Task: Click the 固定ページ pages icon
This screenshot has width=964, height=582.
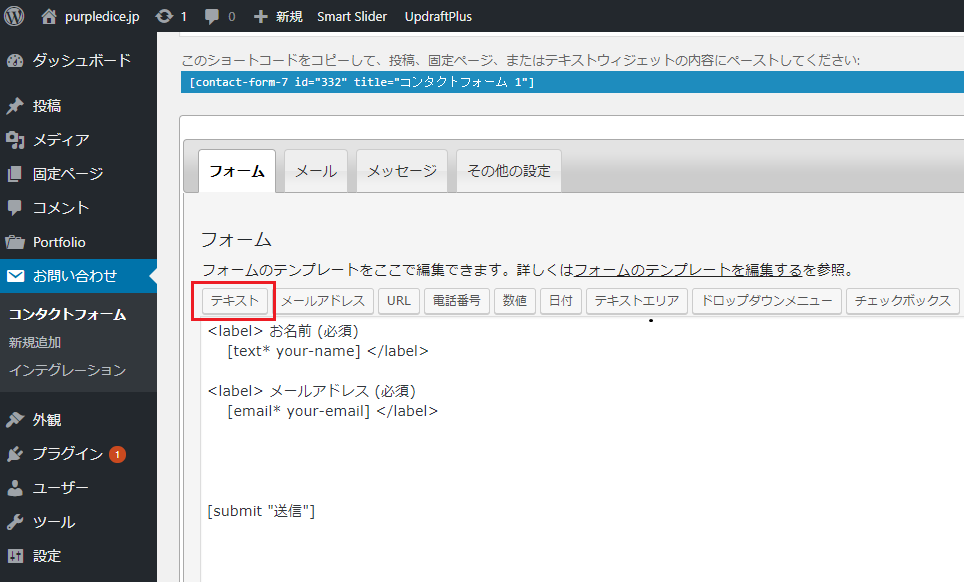Action: tap(15, 174)
